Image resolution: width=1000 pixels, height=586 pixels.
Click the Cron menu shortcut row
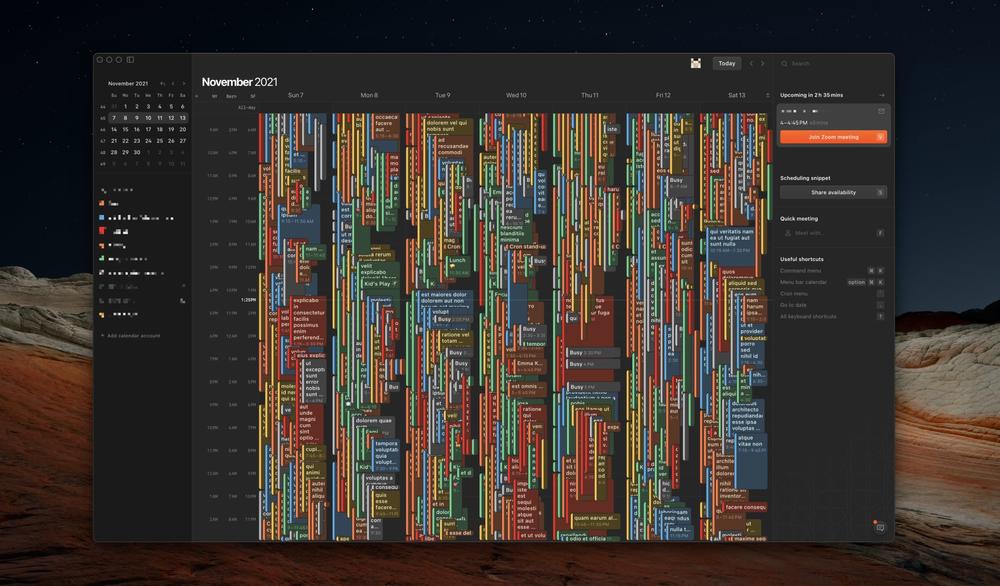click(x=832, y=294)
